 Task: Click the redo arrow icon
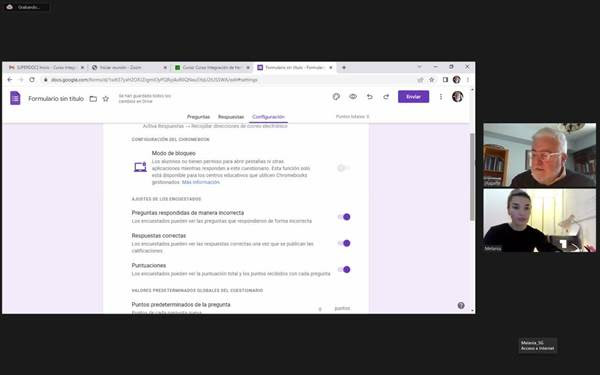(x=386, y=97)
